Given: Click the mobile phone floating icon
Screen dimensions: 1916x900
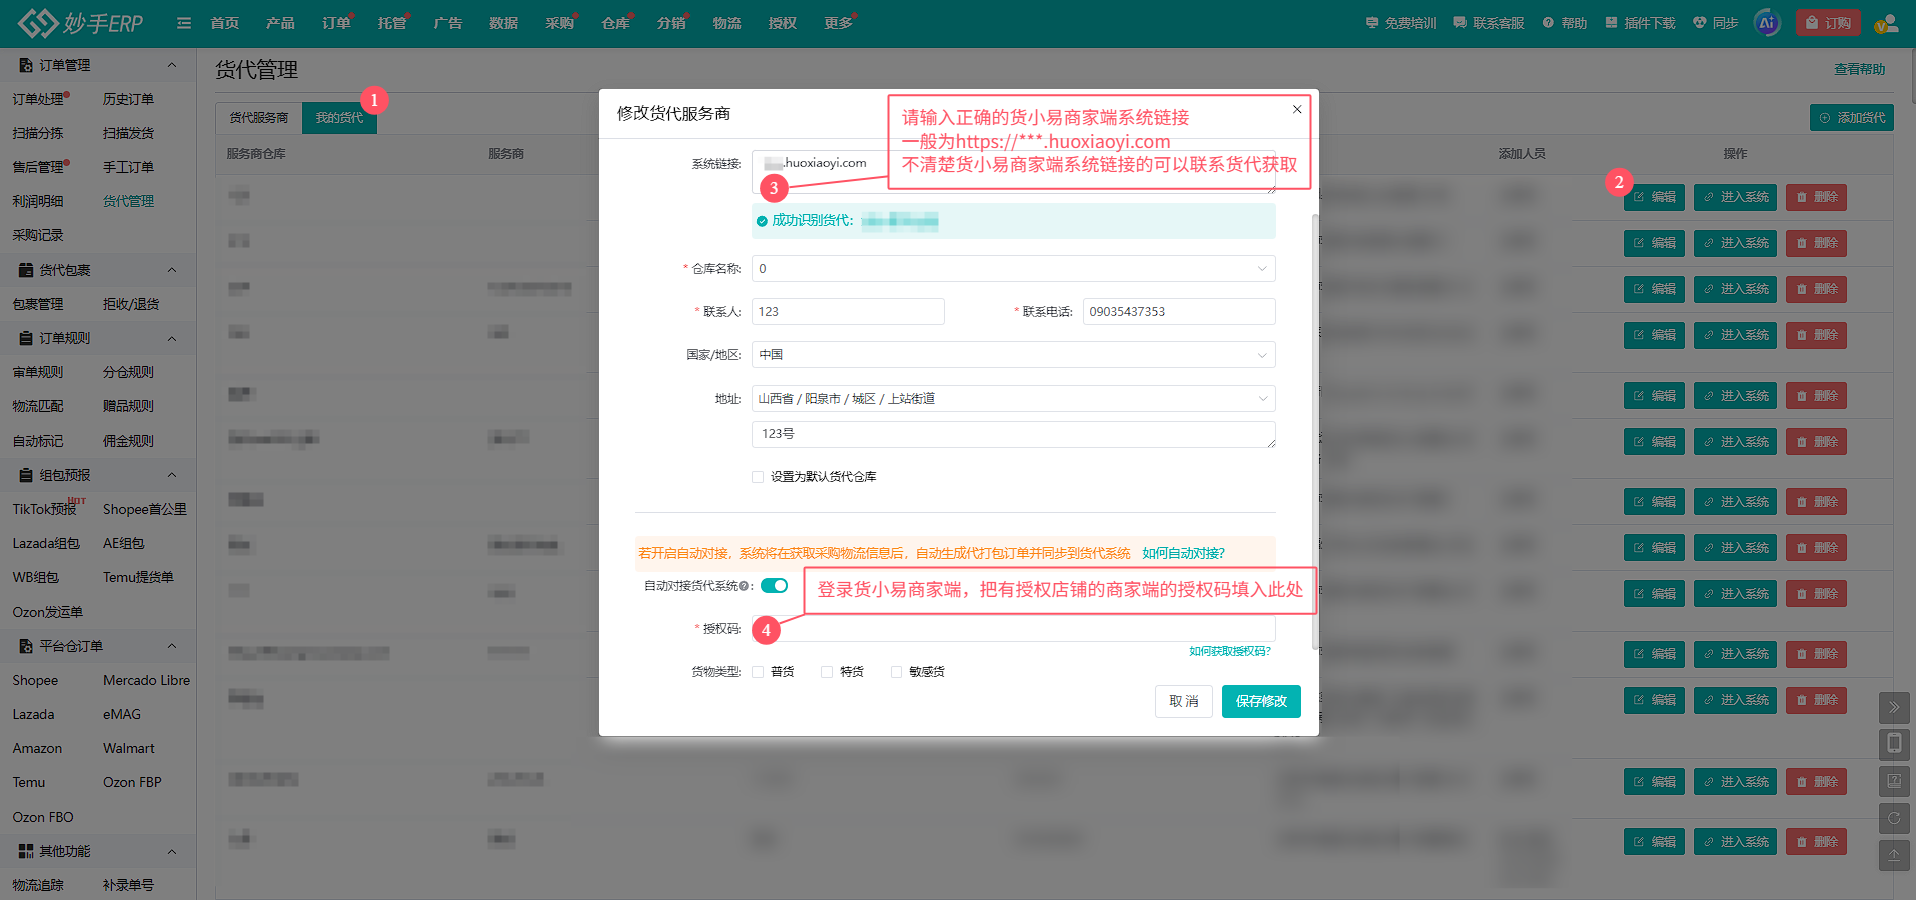Looking at the screenshot, I should pos(1894,743).
